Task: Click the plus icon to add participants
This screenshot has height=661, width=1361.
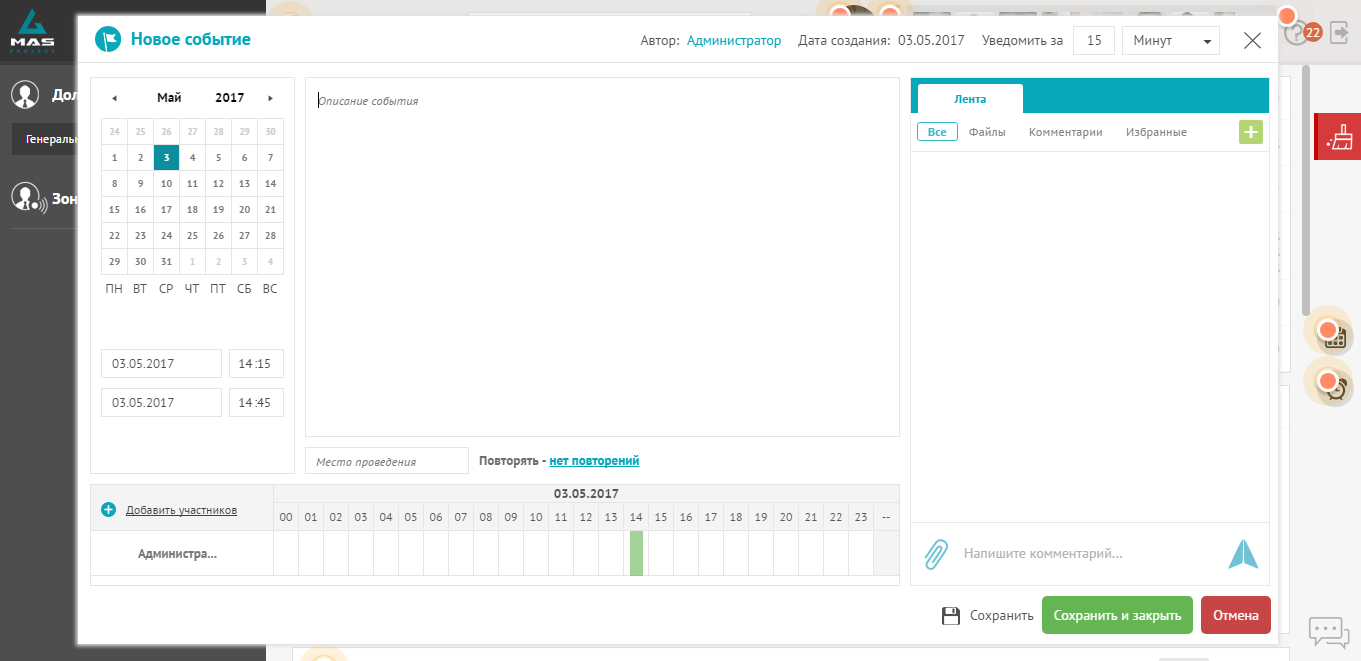Action: click(109, 510)
